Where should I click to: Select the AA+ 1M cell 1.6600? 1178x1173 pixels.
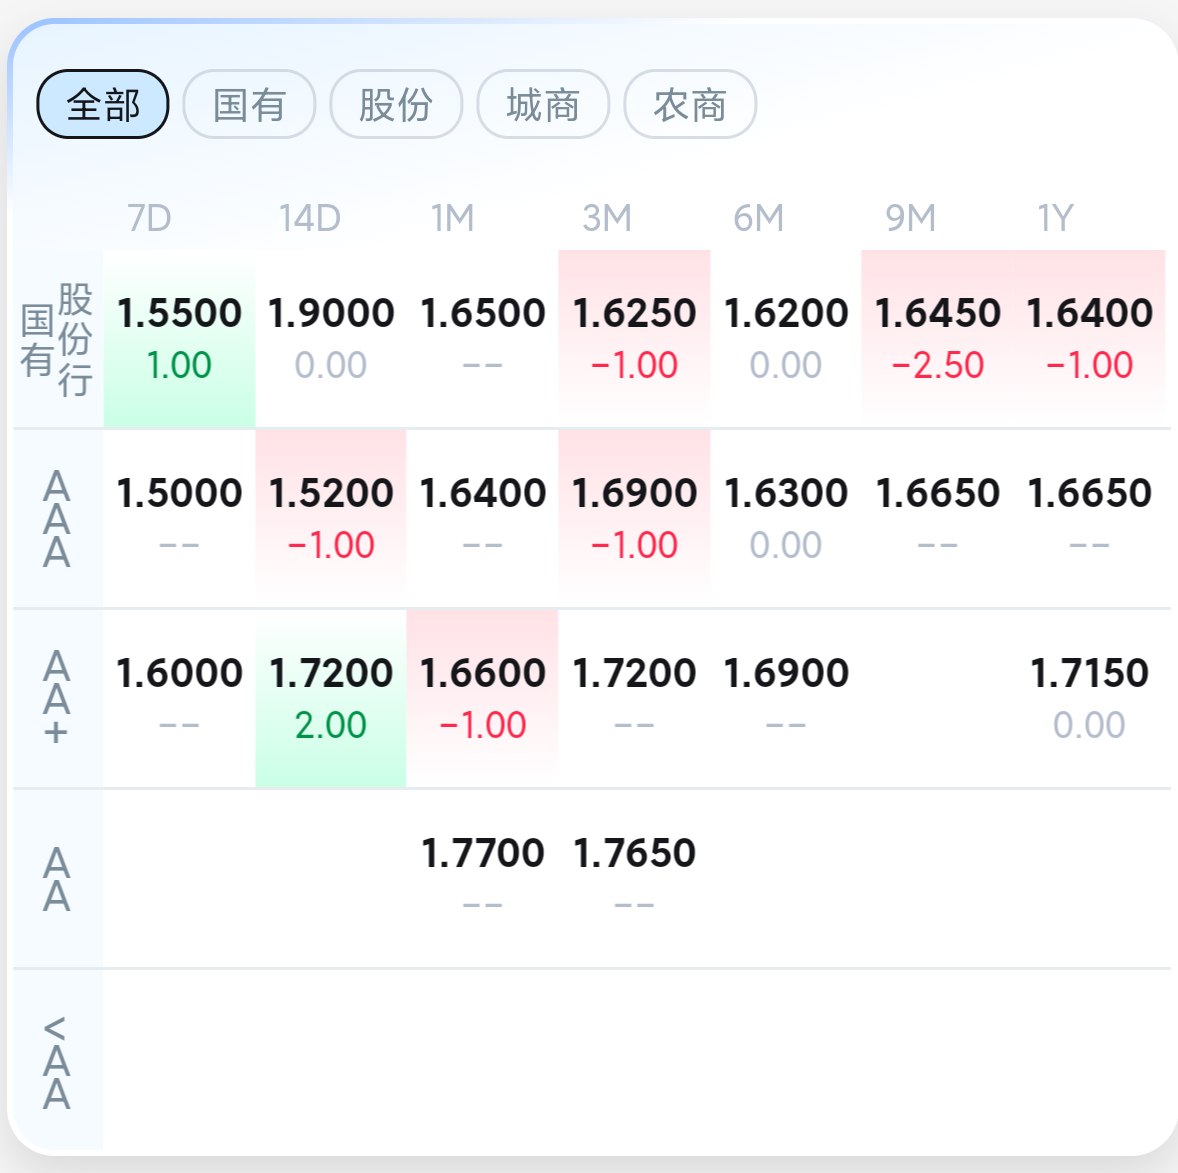(x=482, y=699)
